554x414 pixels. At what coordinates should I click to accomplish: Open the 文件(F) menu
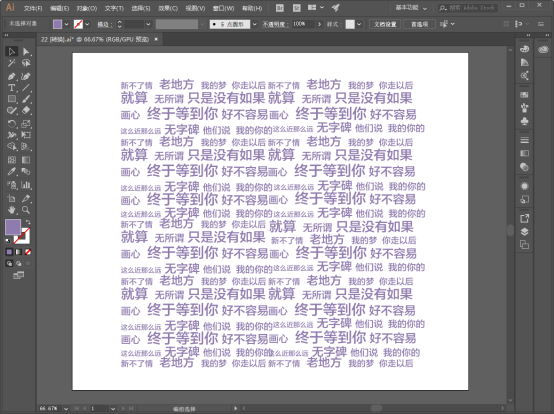pos(33,8)
